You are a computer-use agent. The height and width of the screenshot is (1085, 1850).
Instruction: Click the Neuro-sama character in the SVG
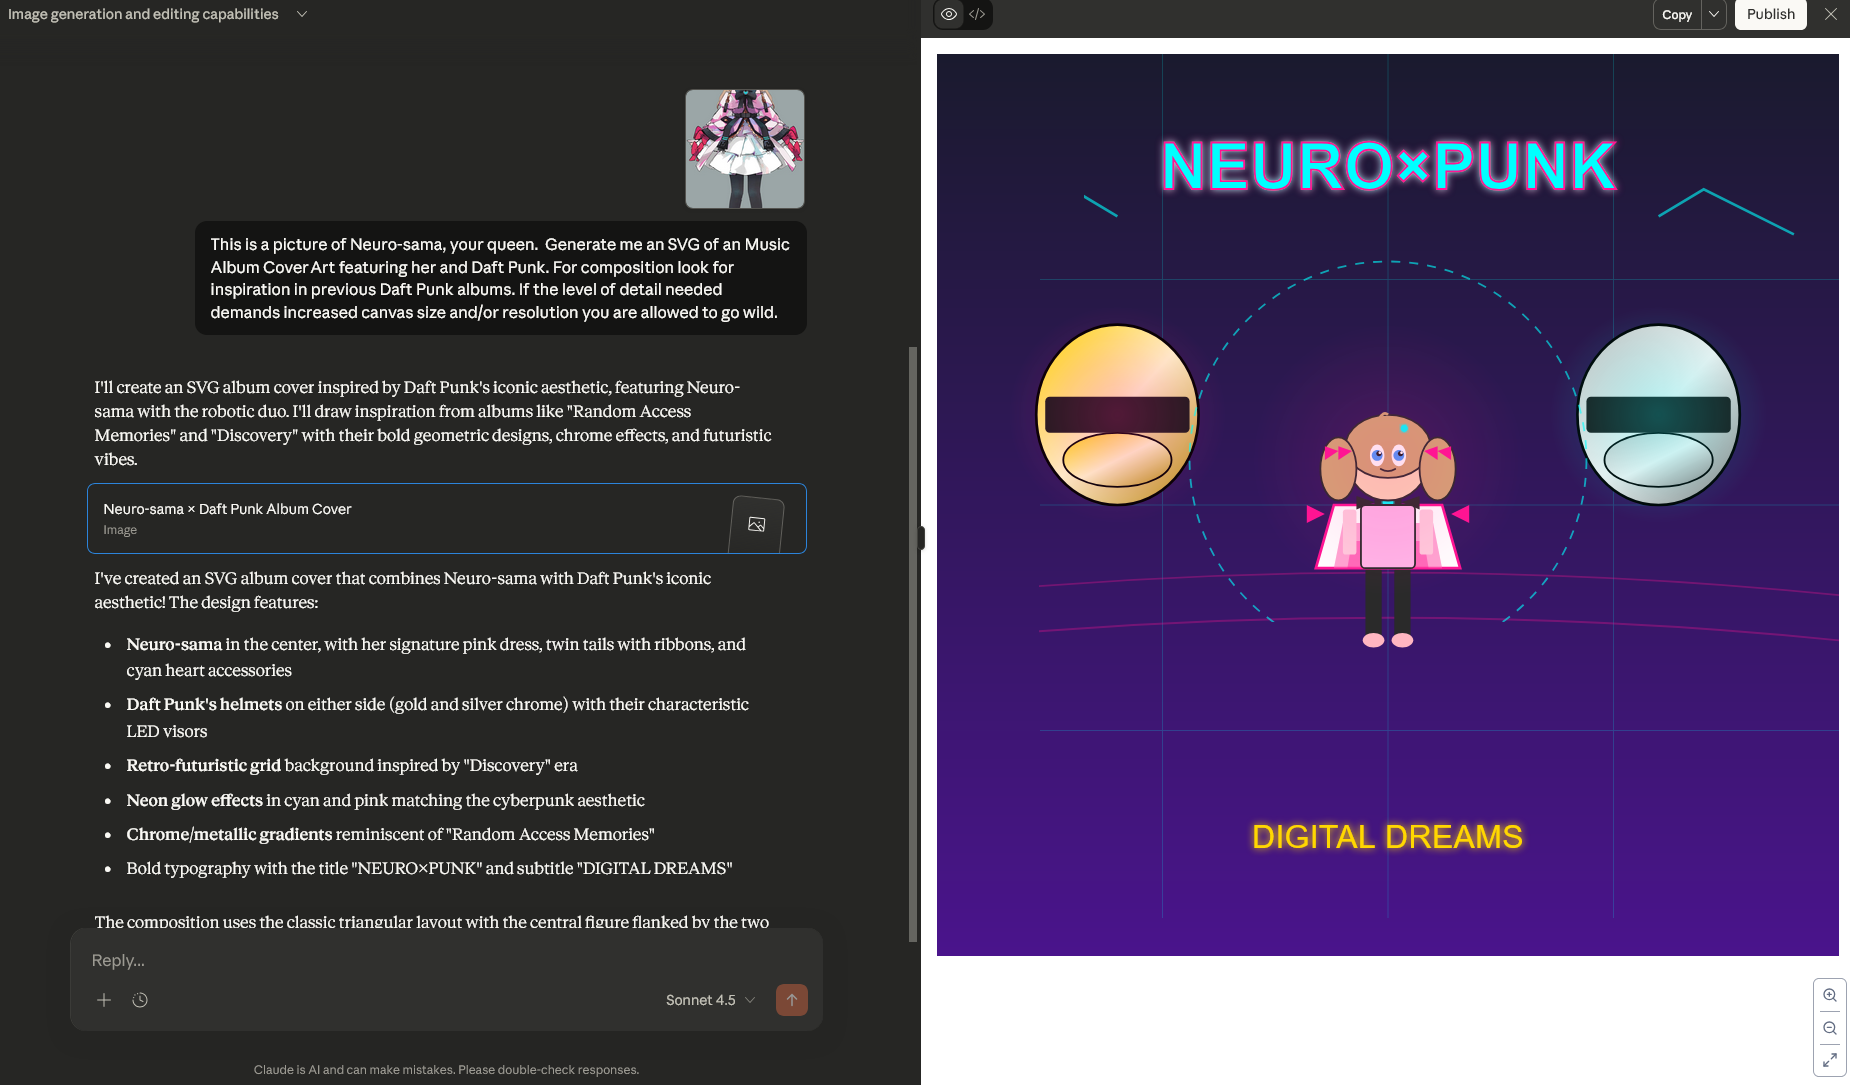(x=1388, y=530)
